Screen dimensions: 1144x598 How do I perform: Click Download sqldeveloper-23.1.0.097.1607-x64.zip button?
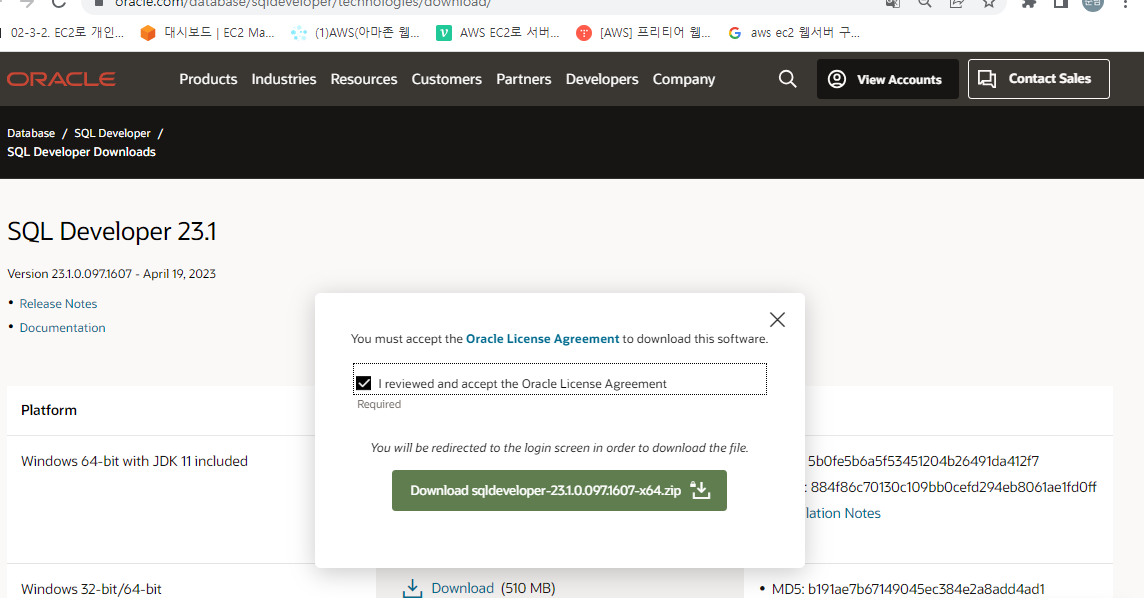(559, 490)
